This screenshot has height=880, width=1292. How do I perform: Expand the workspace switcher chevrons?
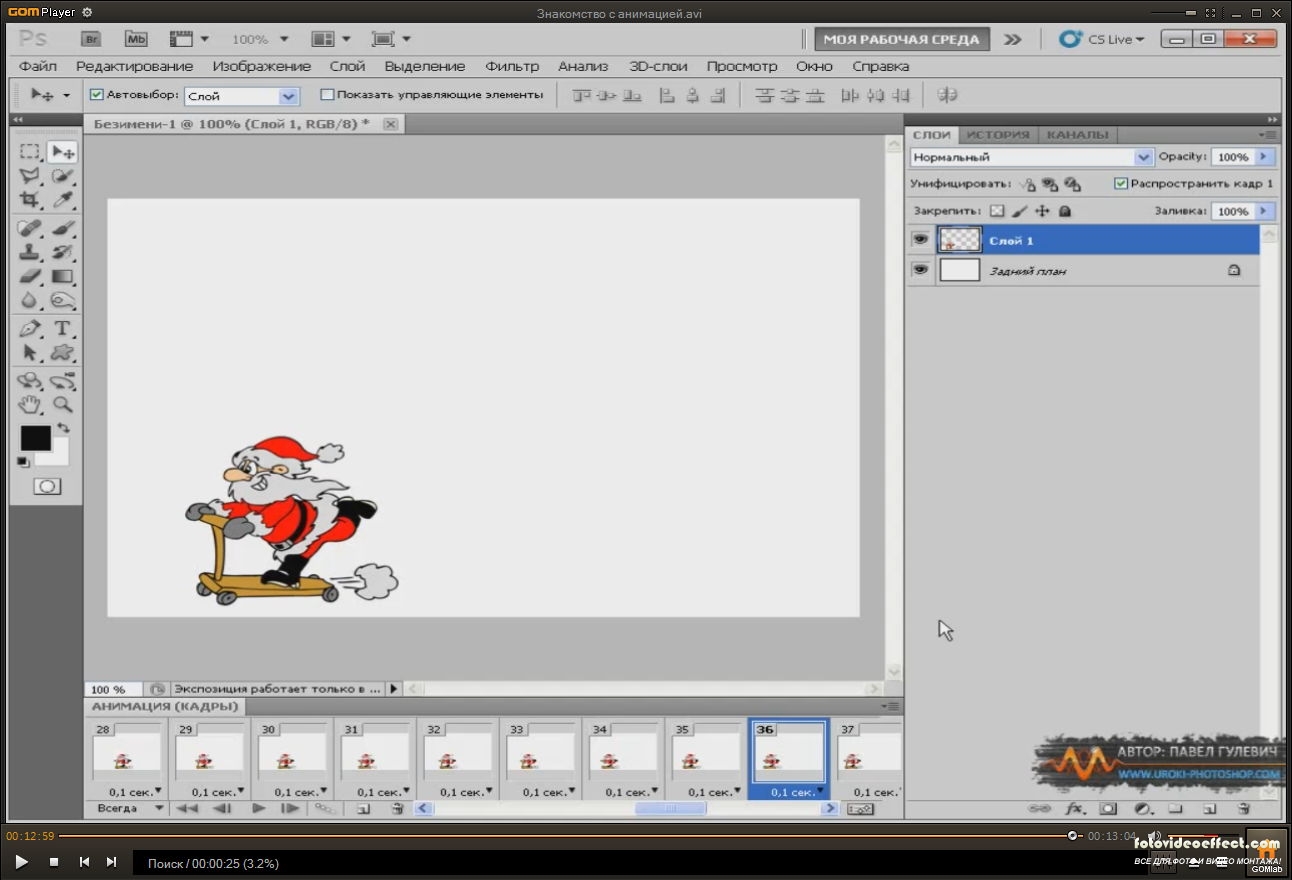click(1013, 39)
